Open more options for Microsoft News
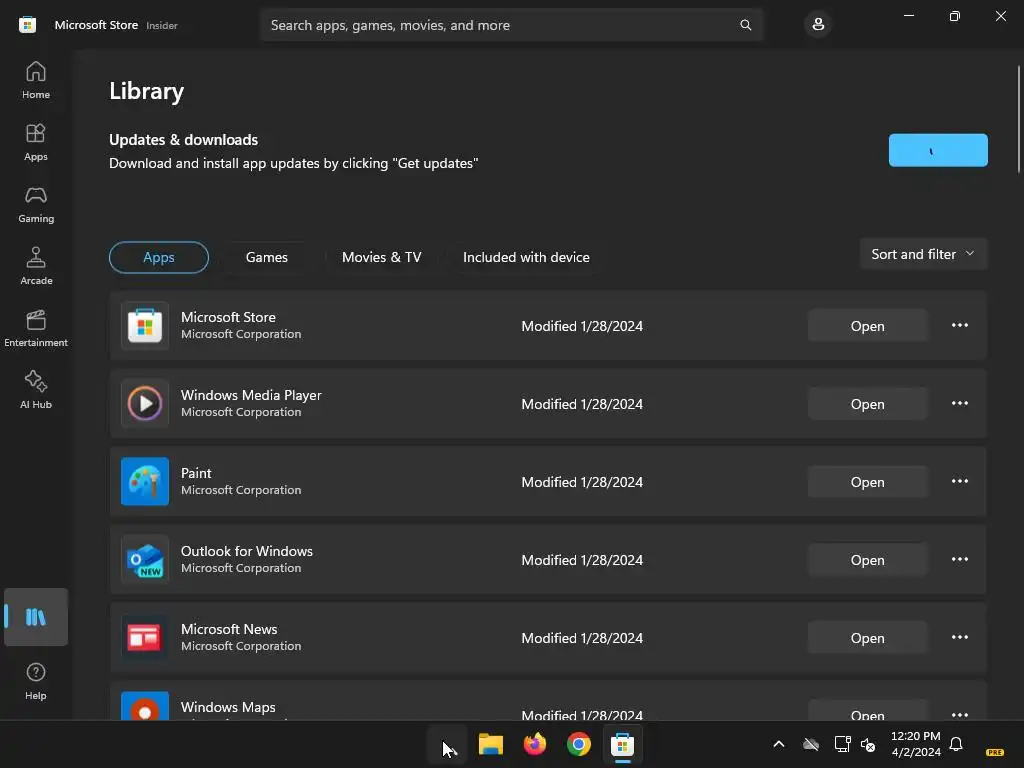Image resolution: width=1024 pixels, height=768 pixels. 959,637
